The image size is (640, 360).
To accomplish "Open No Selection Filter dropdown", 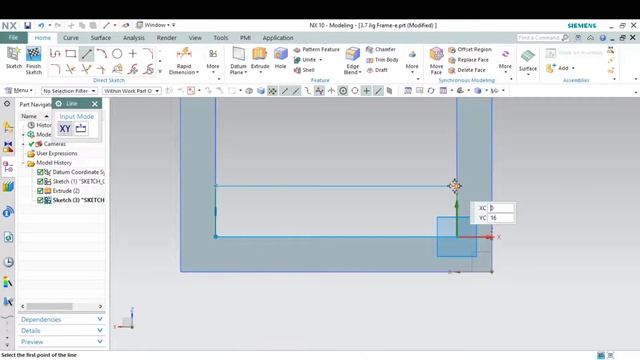I will 69,91.
